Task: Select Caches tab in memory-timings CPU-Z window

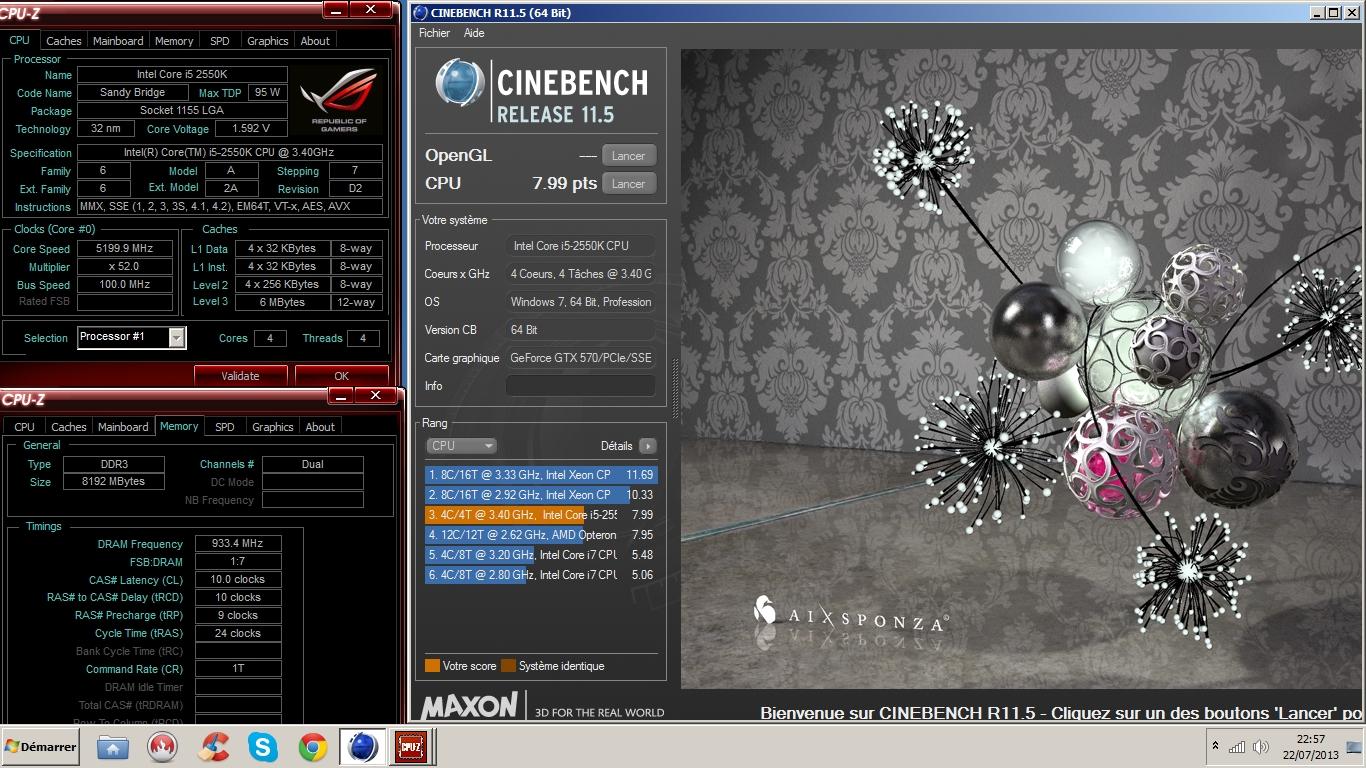Action: click(x=69, y=427)
